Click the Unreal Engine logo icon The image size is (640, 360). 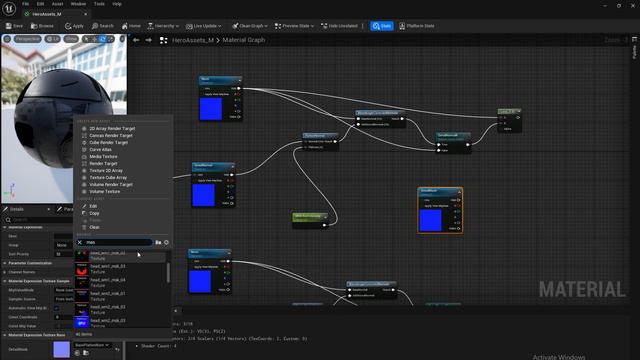point(9,8)
